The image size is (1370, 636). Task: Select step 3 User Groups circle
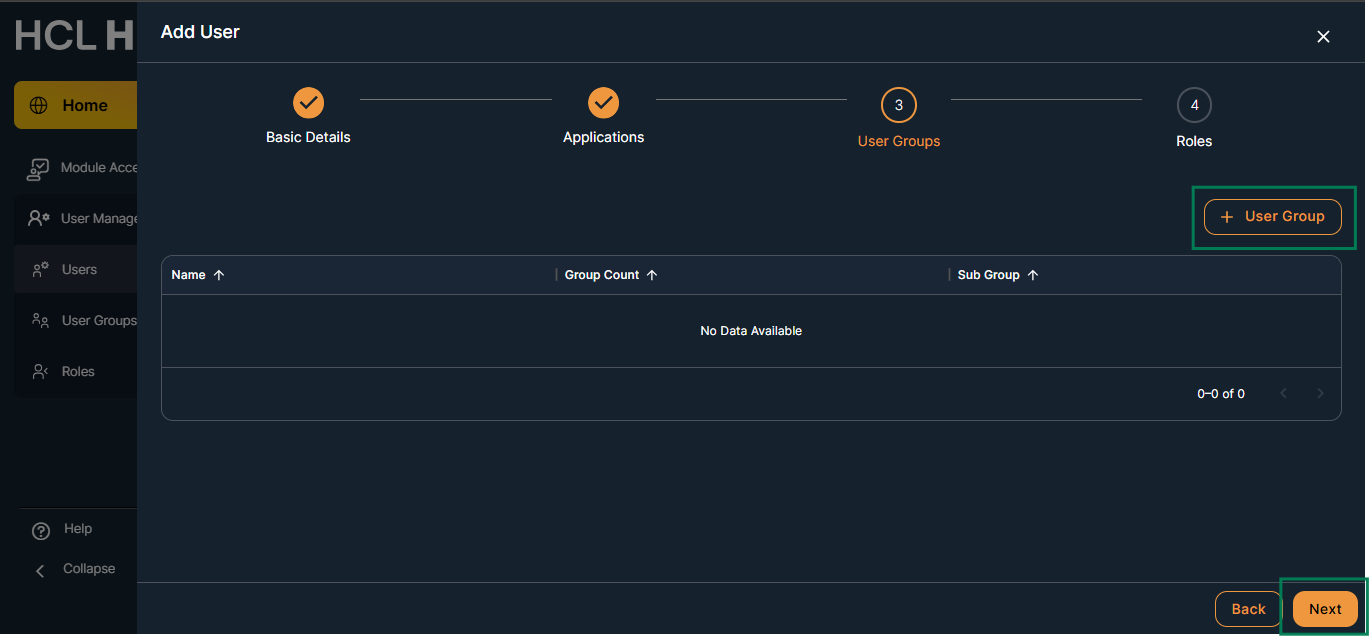point(898,105)
